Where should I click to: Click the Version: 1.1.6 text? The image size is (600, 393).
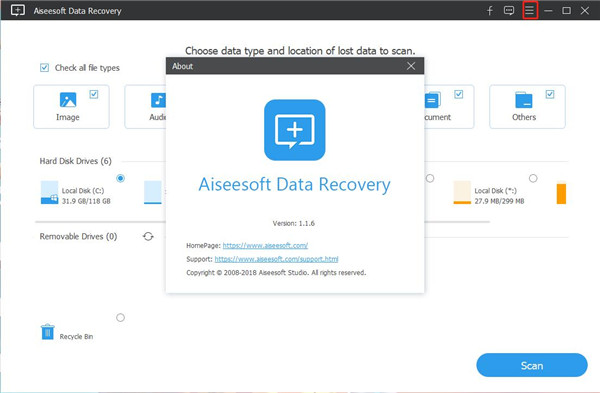[293, 223]
